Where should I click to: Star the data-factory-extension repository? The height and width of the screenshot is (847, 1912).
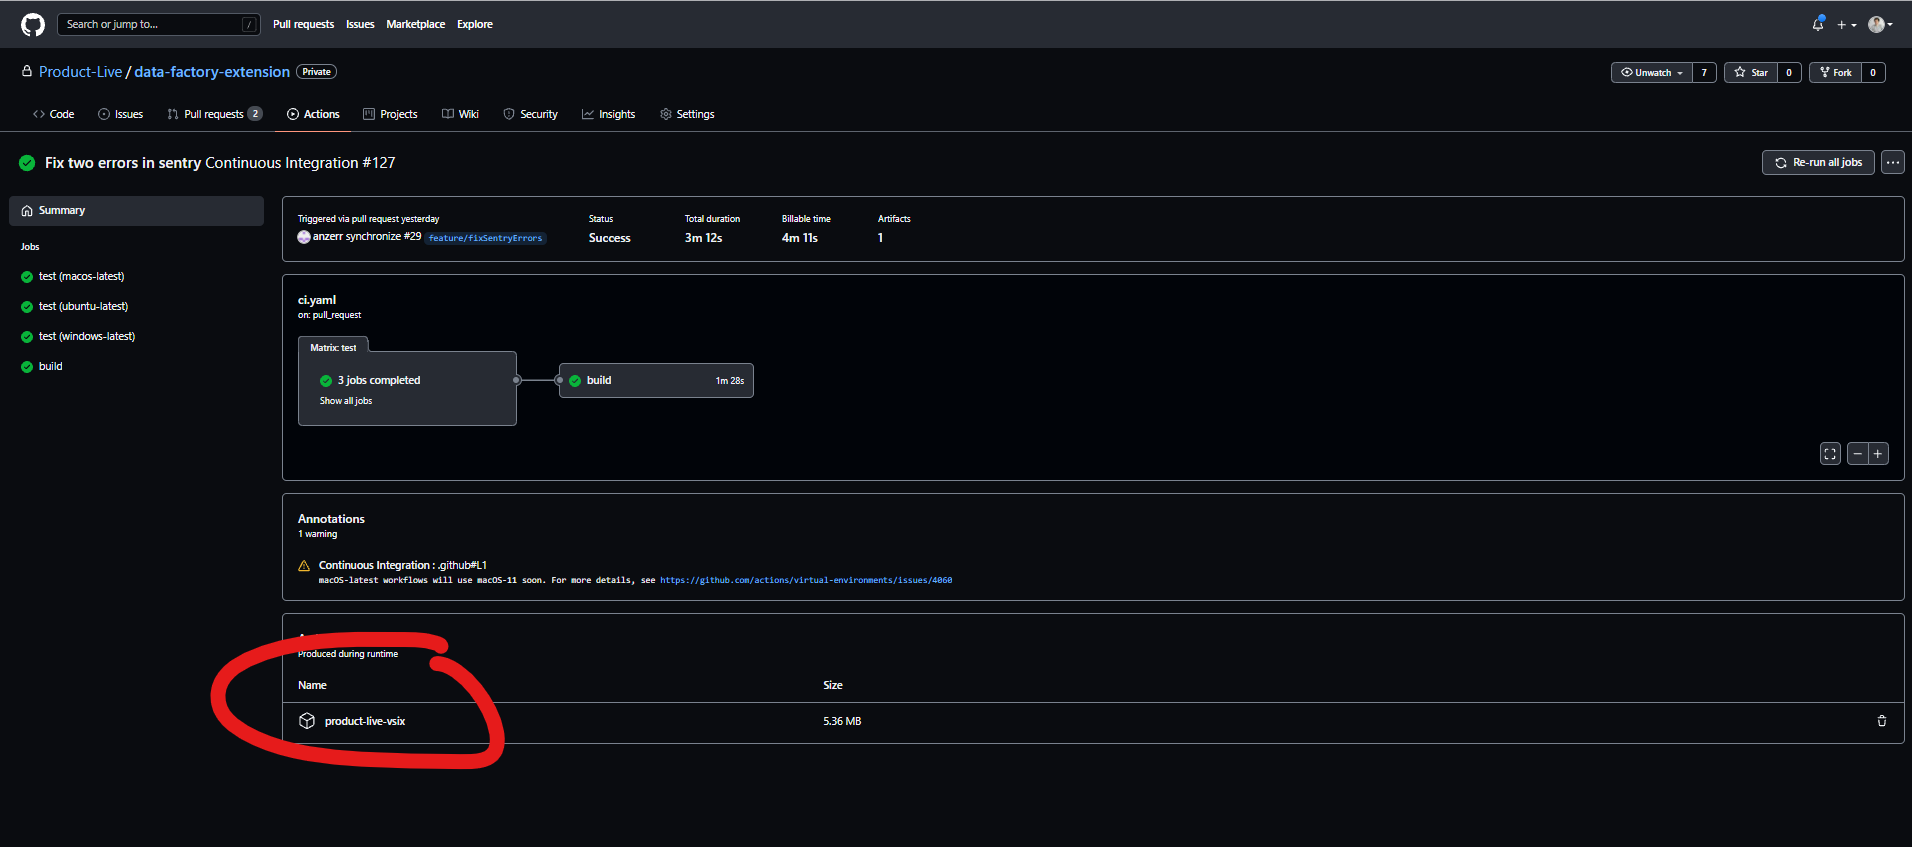tap(1751, 72)
